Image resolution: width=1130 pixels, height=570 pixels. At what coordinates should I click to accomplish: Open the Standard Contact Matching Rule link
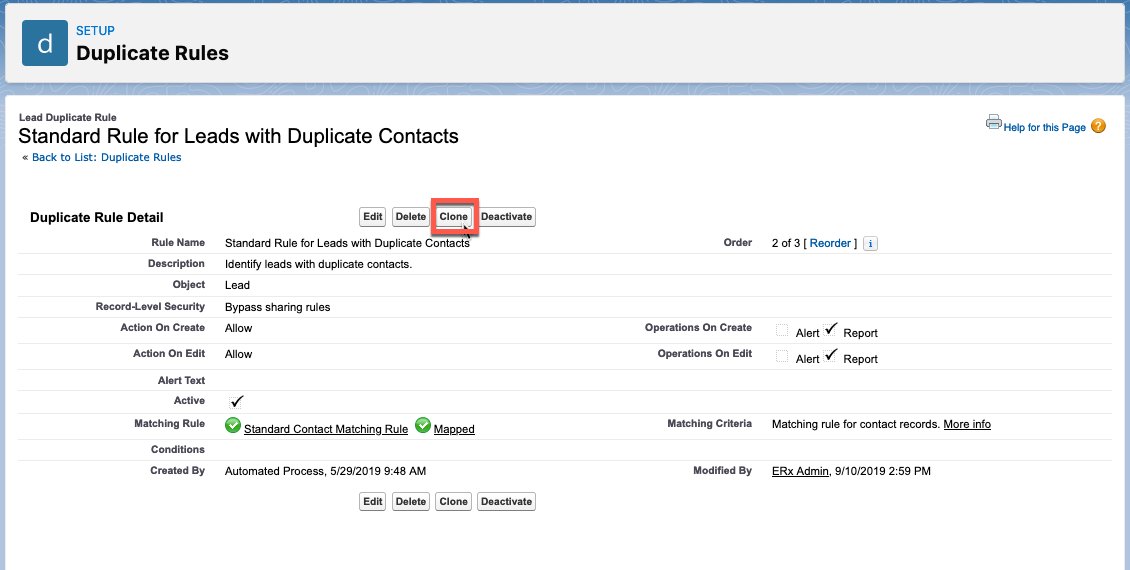pyautogui.click(x=326, y=429)
